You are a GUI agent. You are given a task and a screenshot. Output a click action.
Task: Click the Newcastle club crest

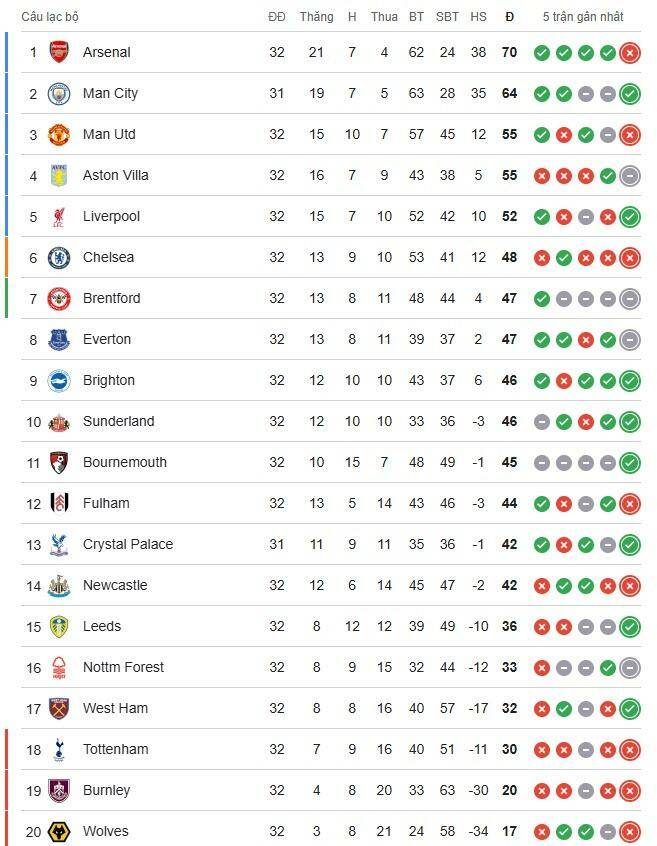click(x=60, y=585)
